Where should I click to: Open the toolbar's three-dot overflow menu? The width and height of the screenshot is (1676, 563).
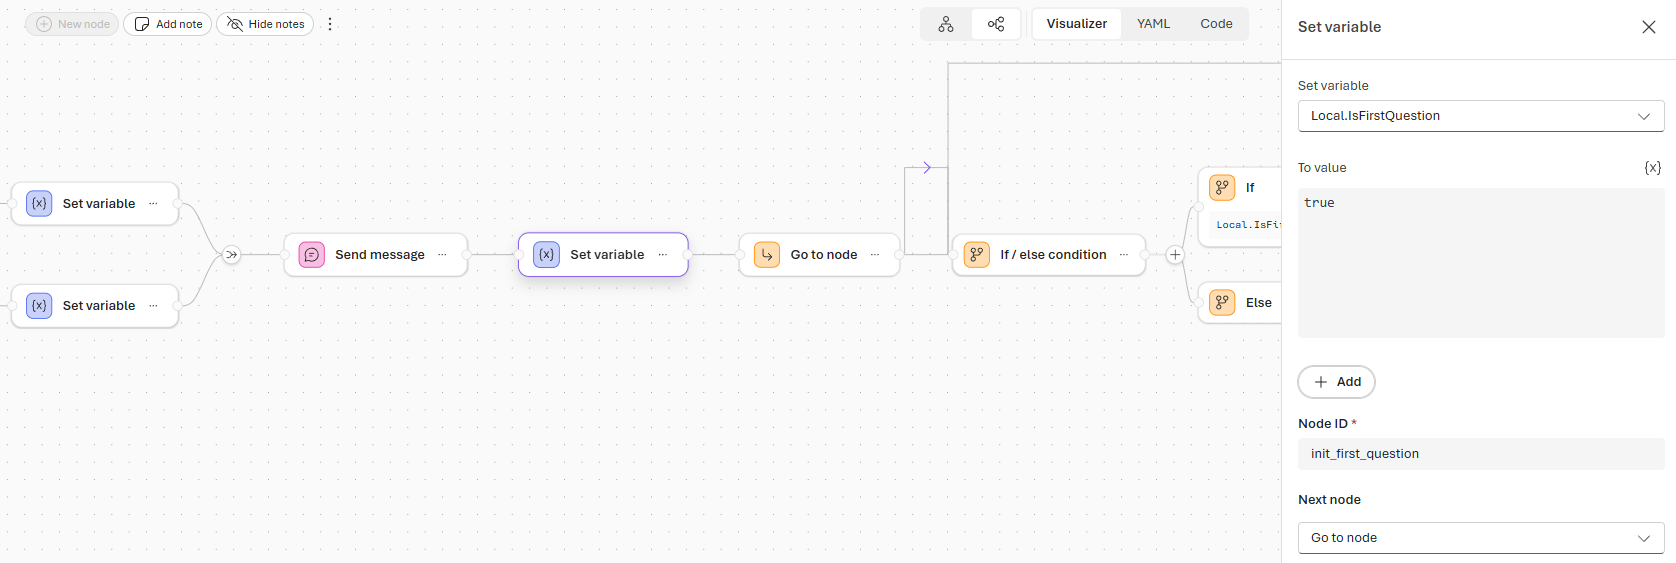point(330,24)
